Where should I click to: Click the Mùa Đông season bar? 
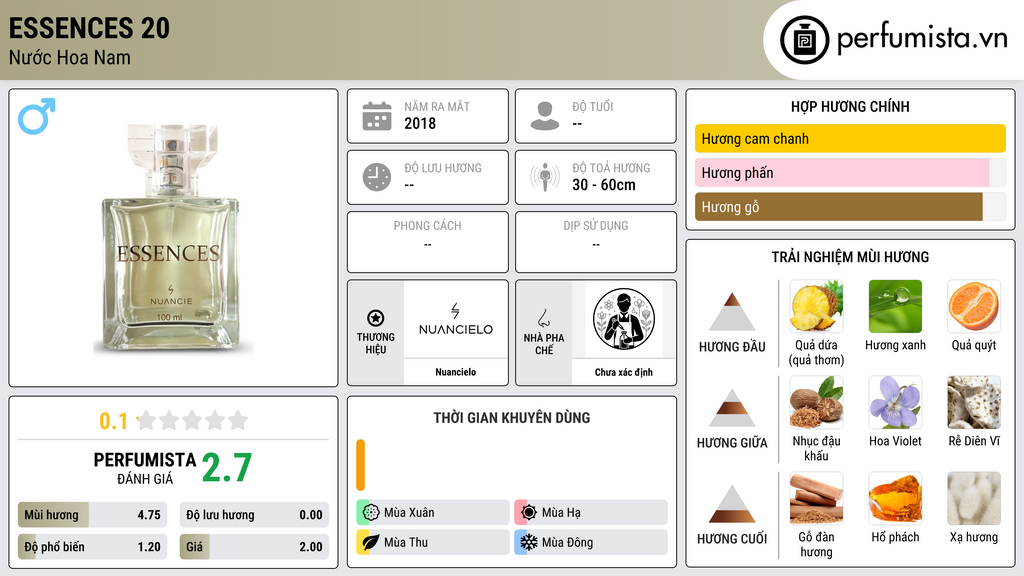[591, 542]
